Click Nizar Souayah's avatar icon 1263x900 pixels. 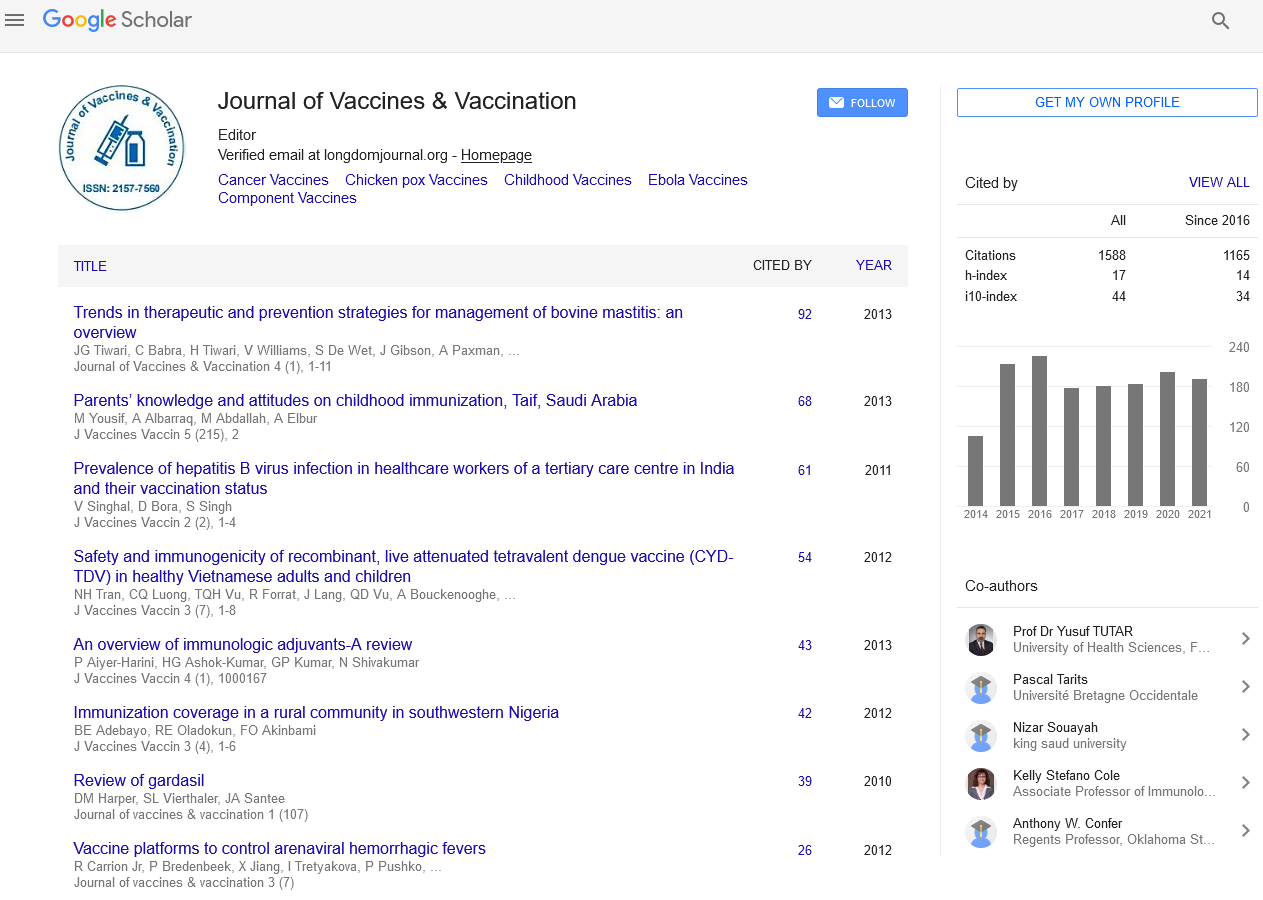(981, 736)
